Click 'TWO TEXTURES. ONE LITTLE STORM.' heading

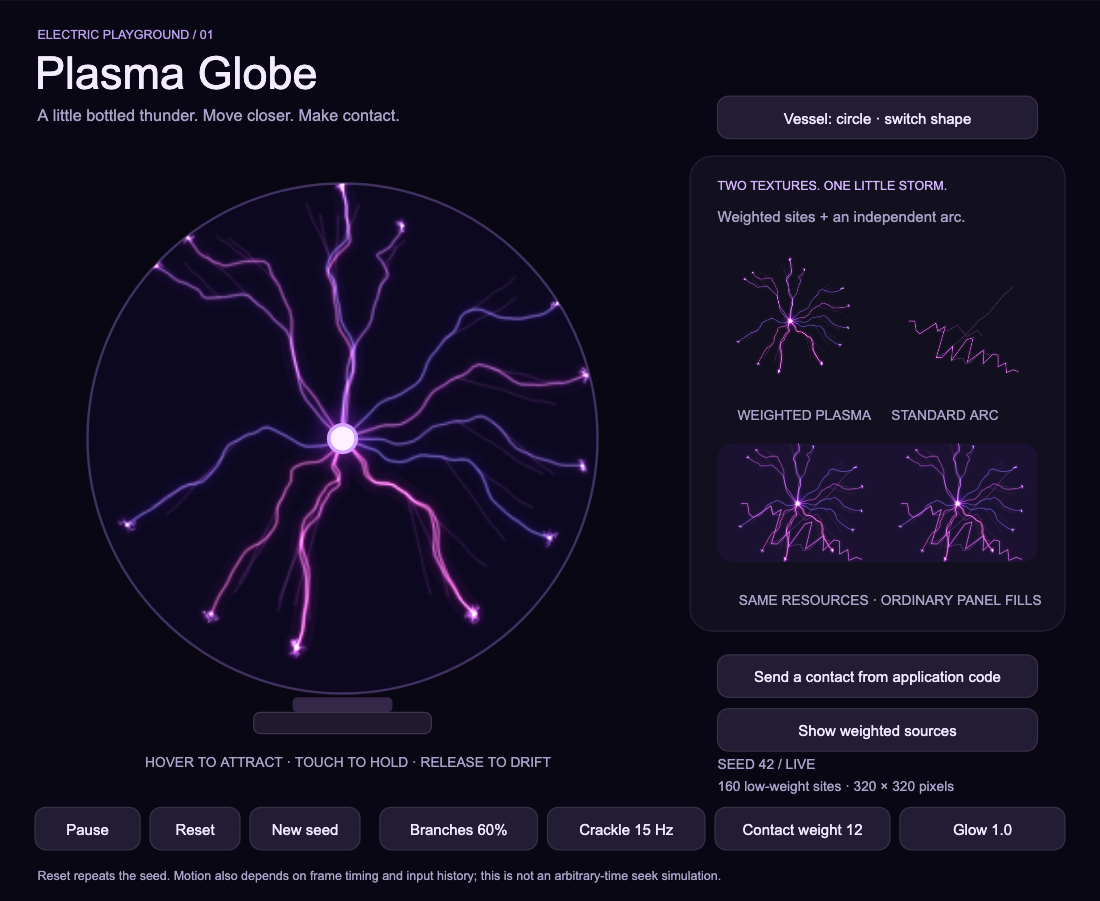pos(832,186)
